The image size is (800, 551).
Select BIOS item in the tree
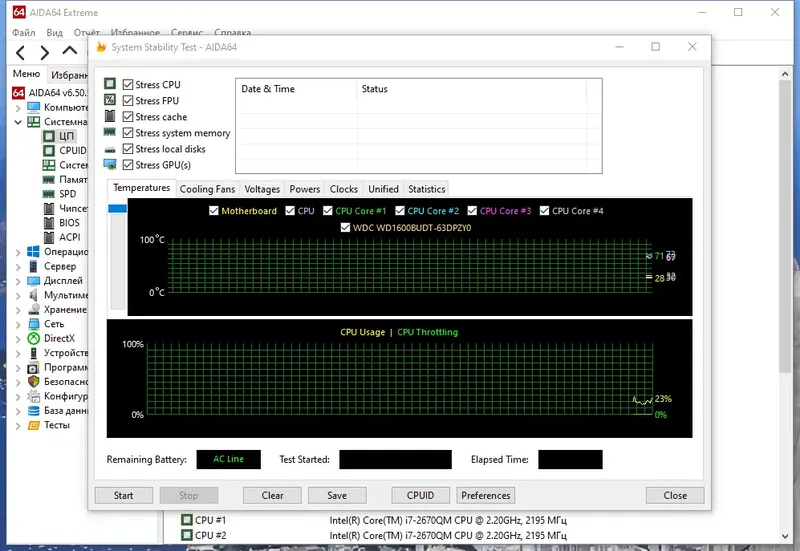pyautogui.click(x=69, y=223)
